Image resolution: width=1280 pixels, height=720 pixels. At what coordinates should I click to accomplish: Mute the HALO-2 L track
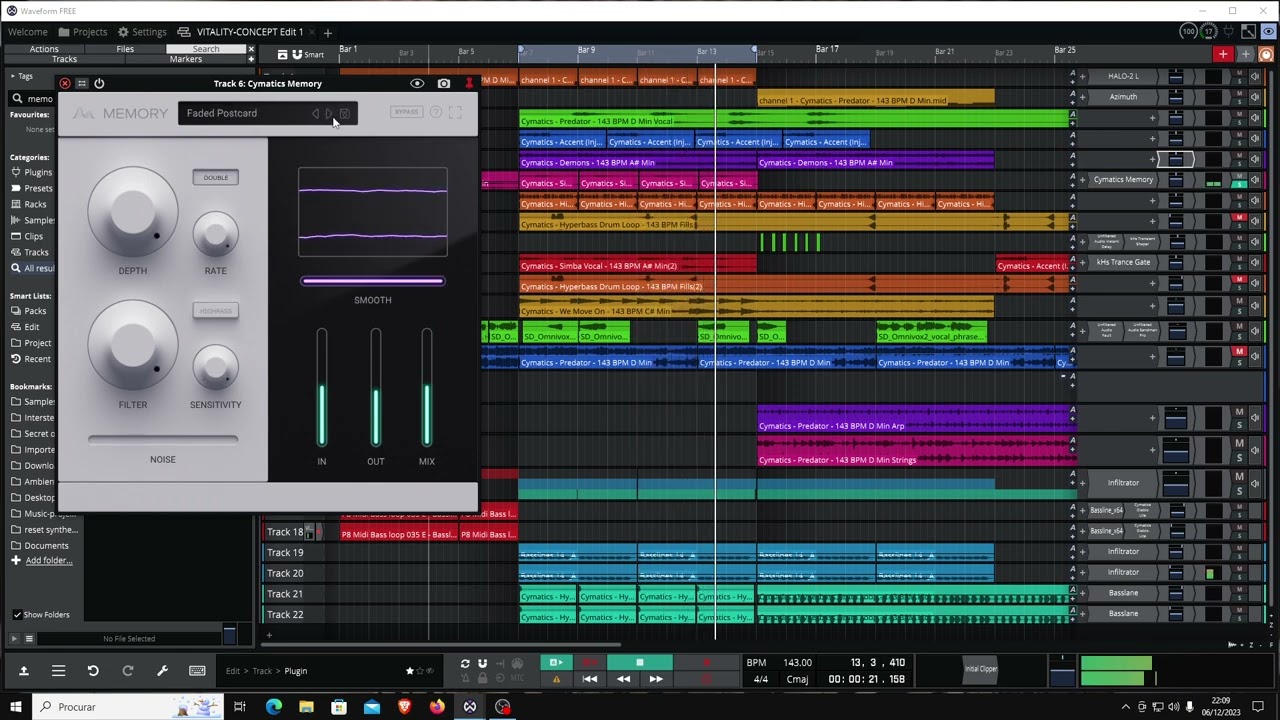coord(1240,73)
